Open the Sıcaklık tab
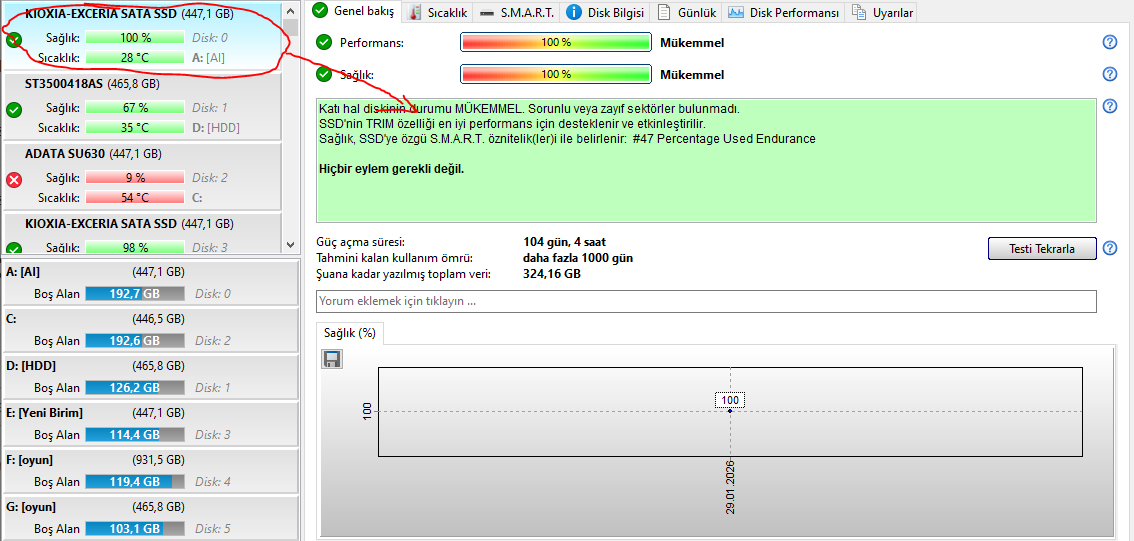The width and height of the screenshot is (1134, 541). pyautogui.click(x=439, y=12)
